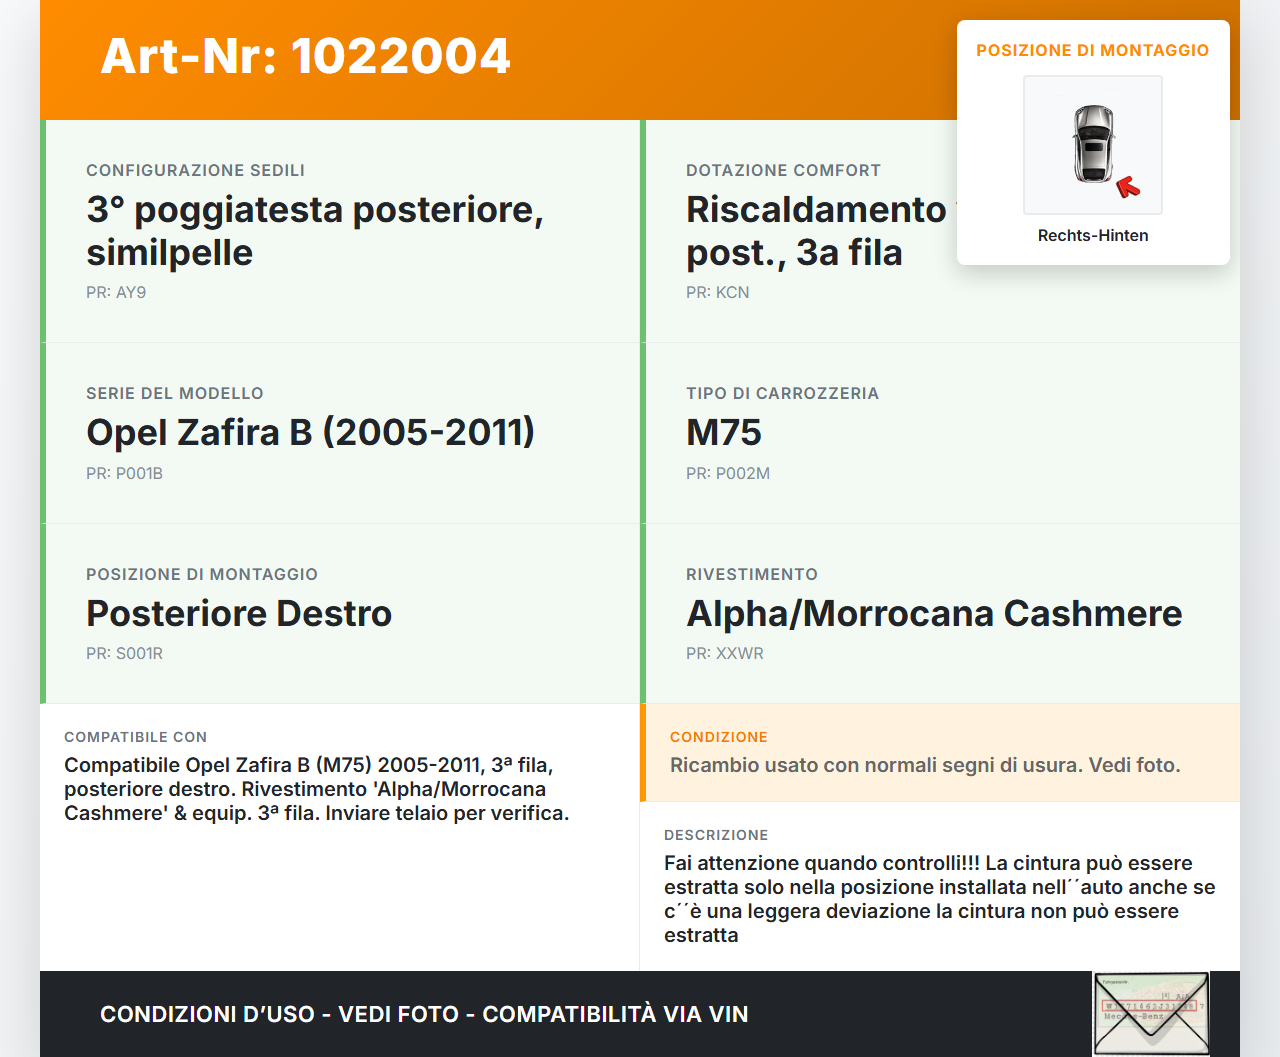Select the Art-Nr: 1022004 heading
The width and height of the screenshot is (1280, 1057).
click(x=306, y=56)
